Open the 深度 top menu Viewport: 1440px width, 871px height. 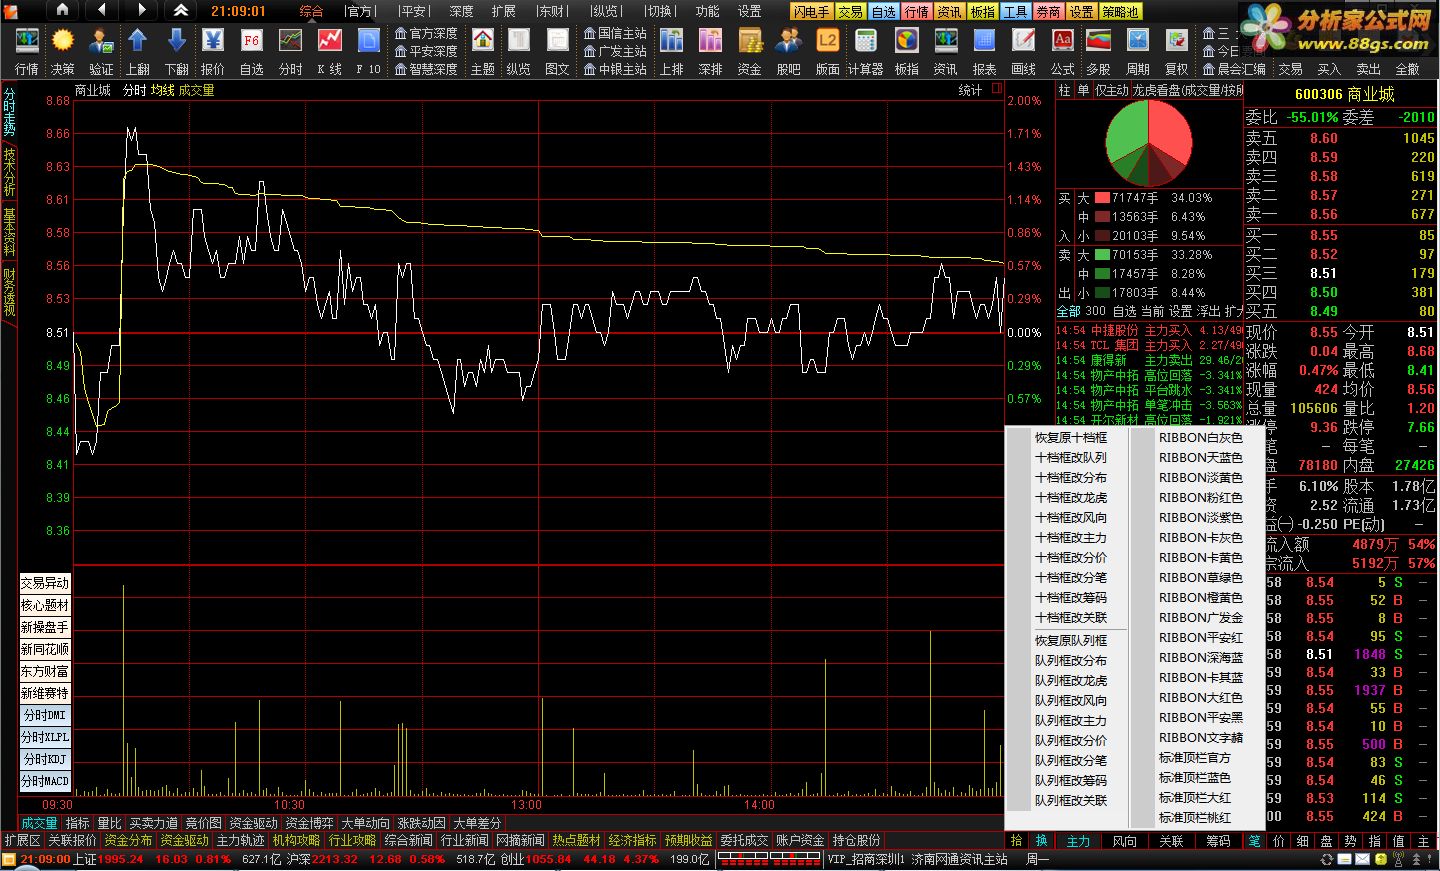pos(462,11)
